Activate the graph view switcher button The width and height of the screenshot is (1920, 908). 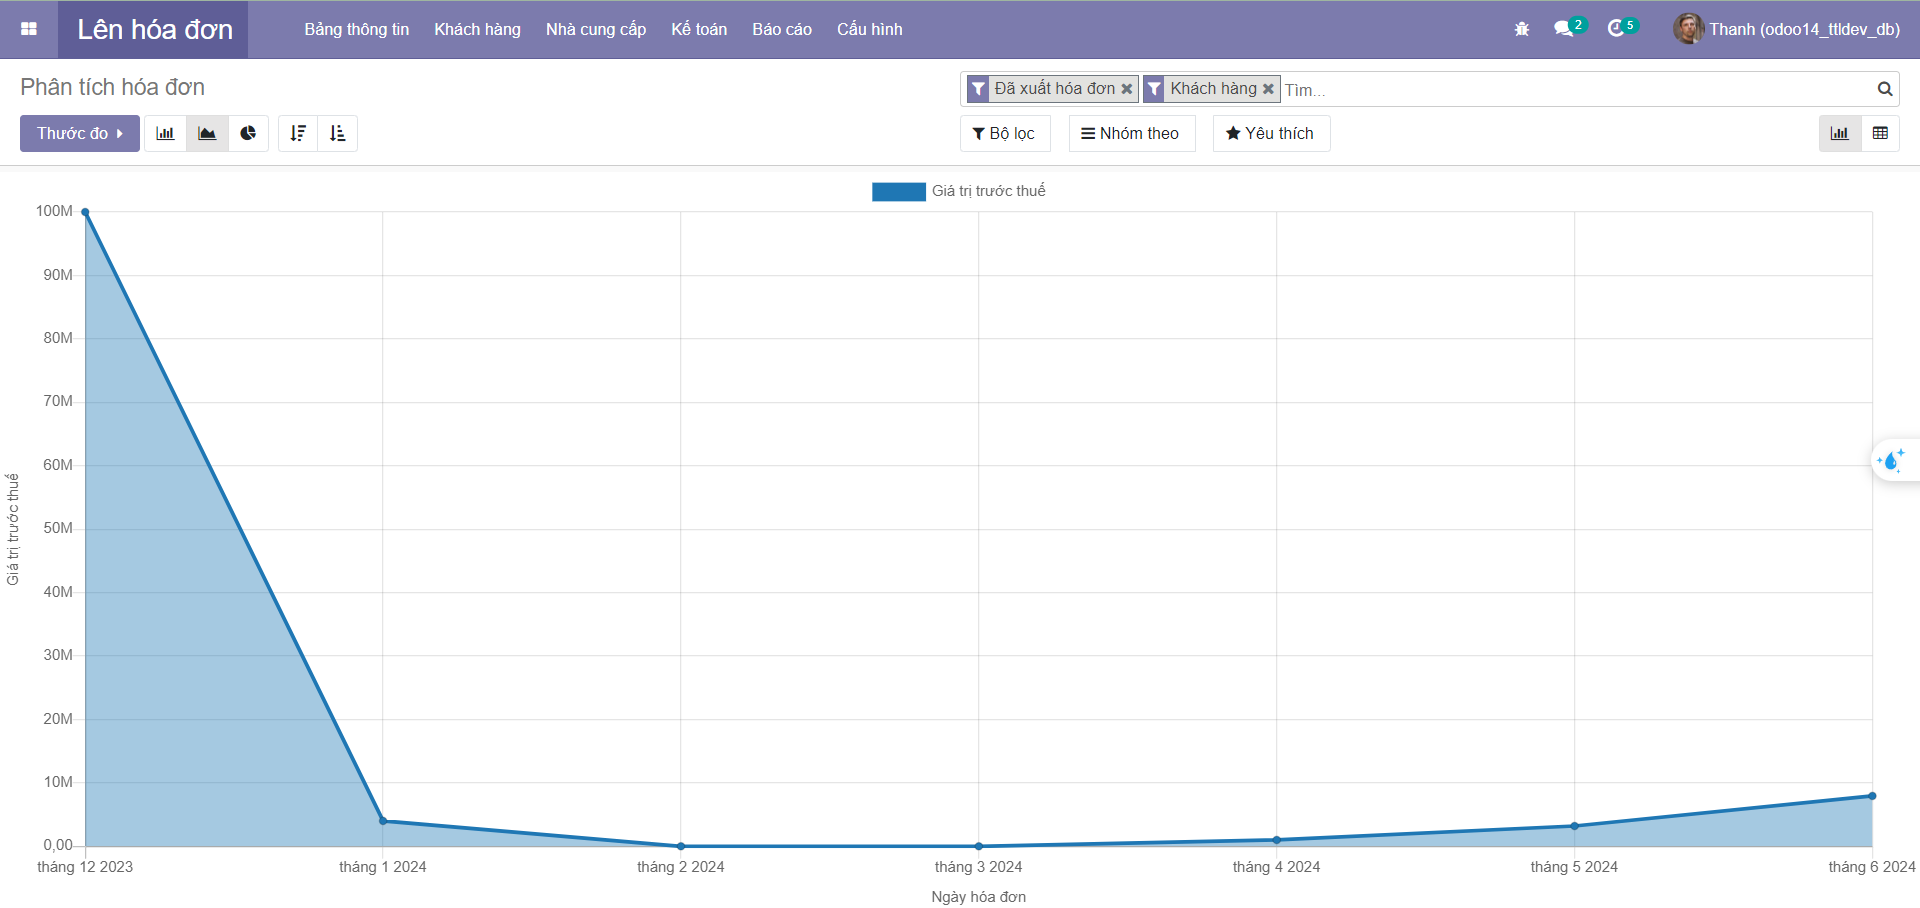pos(1839,133)
